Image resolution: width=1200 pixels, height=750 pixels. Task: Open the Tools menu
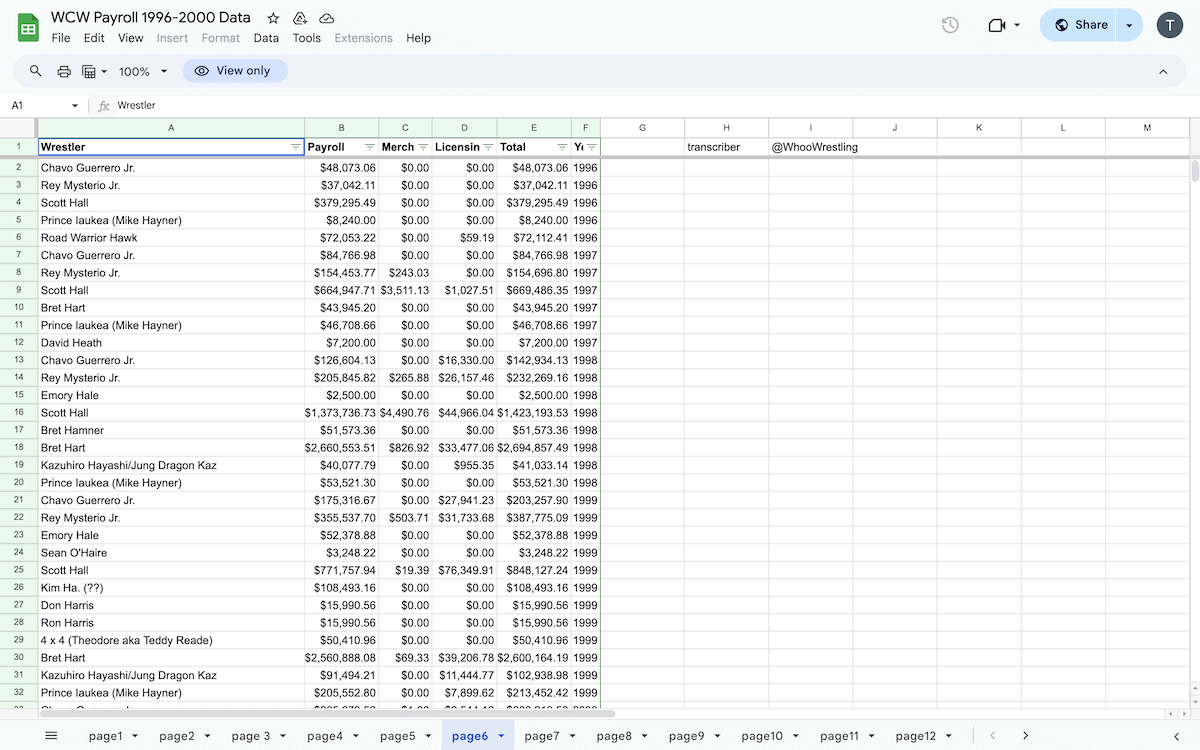coord(307,38)
